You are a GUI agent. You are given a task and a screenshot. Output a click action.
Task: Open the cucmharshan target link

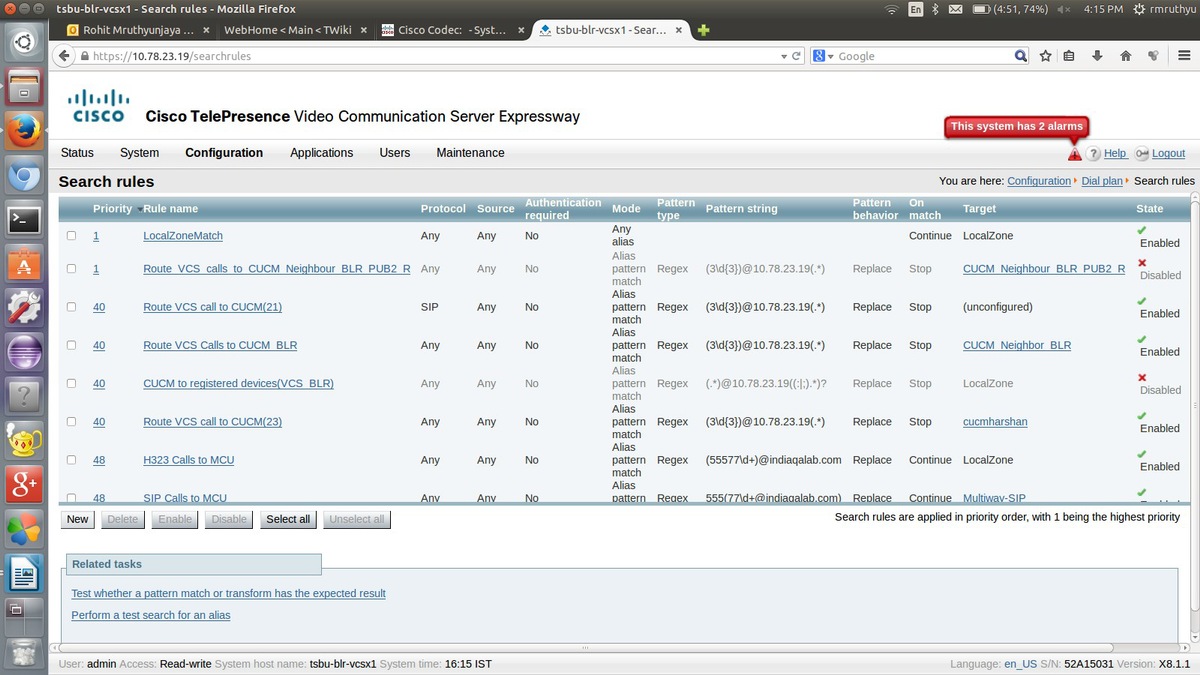tap(995, 422)
